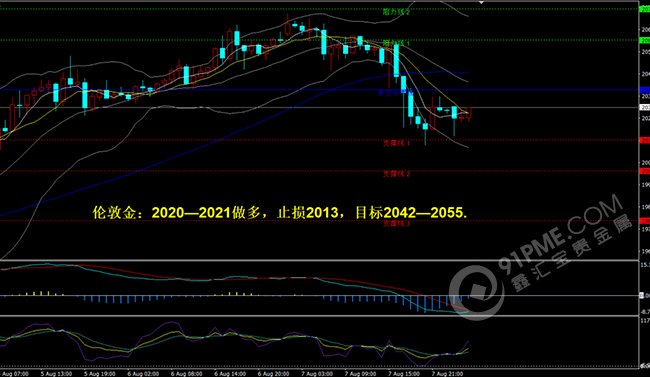Click the MACD histogram indicator panel
Image resolution: width=650 pixels, height=377 pixels.
point(319,288)
